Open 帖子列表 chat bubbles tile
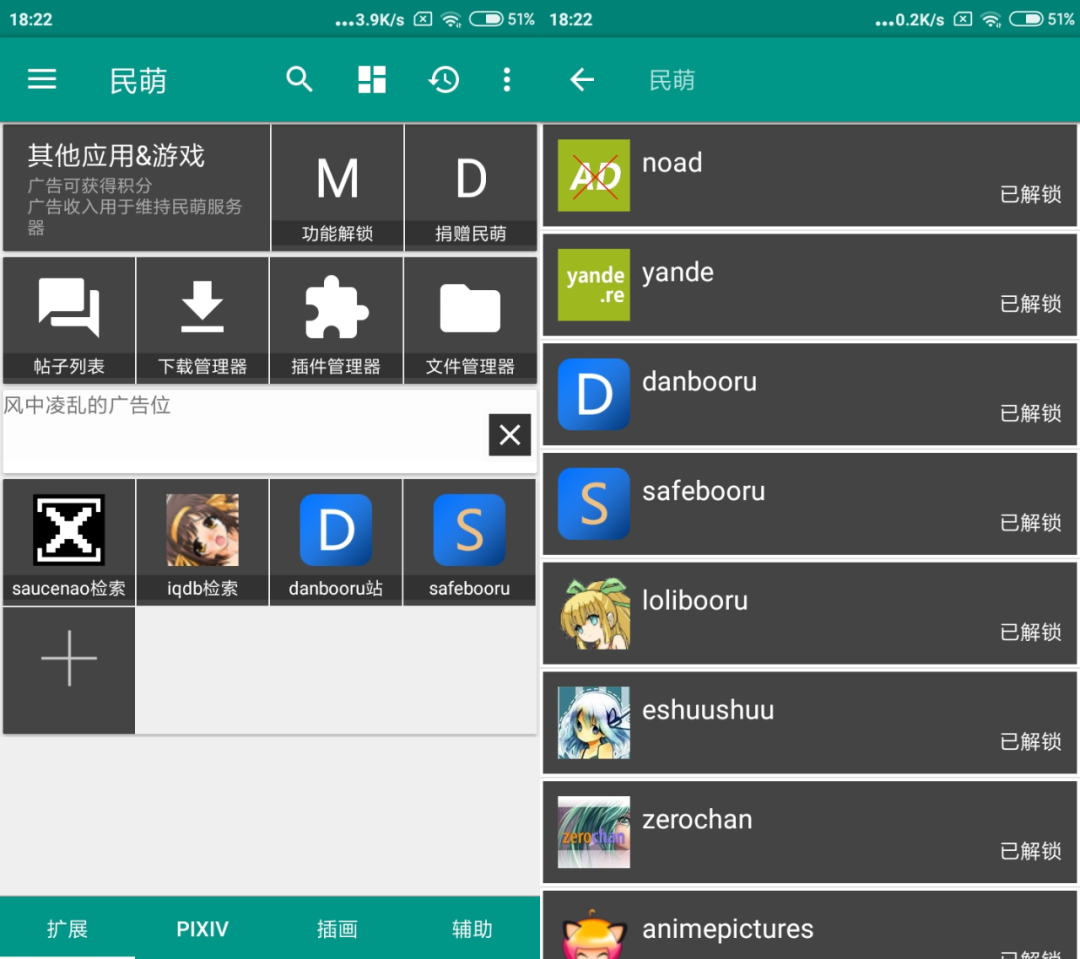1080x959 pixels. [x=69, y=320]
